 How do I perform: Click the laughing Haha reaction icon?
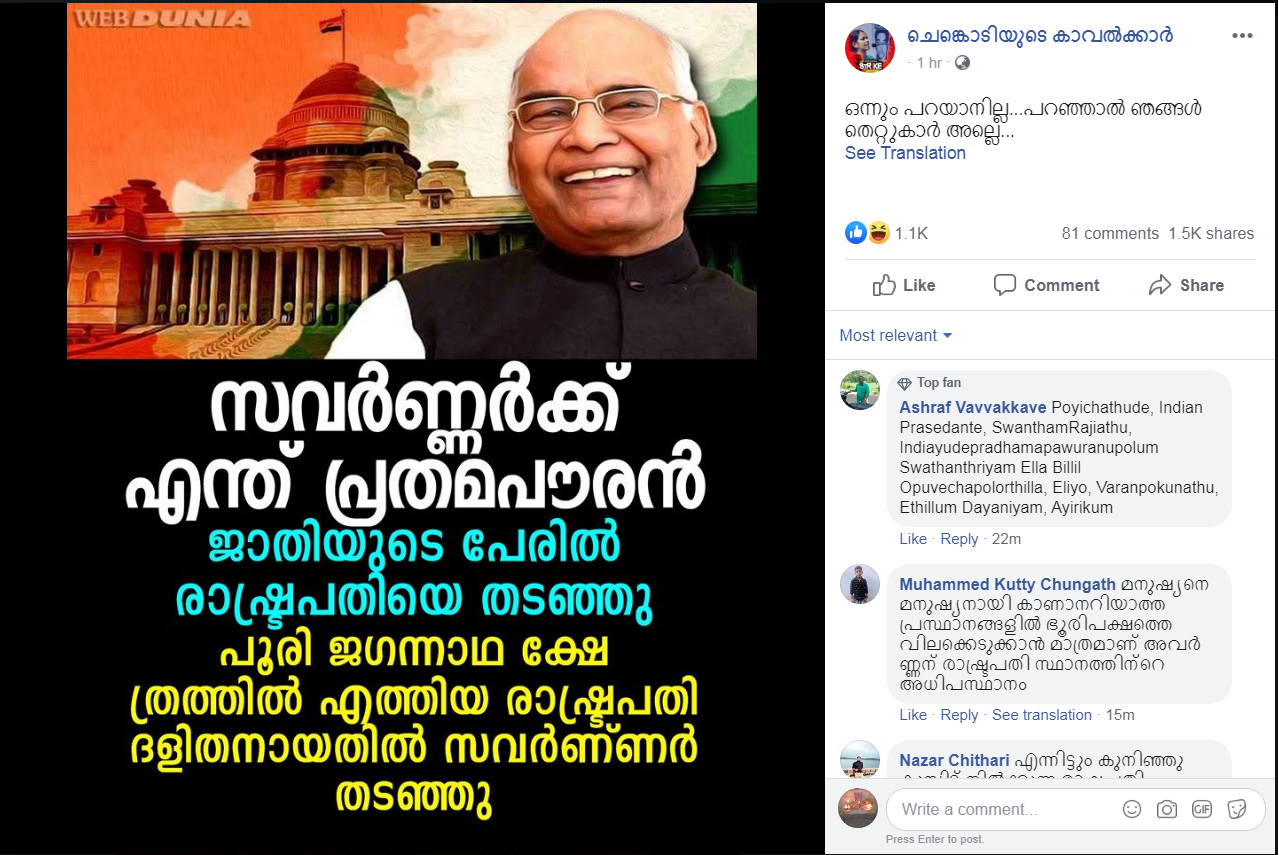(878, 233)
